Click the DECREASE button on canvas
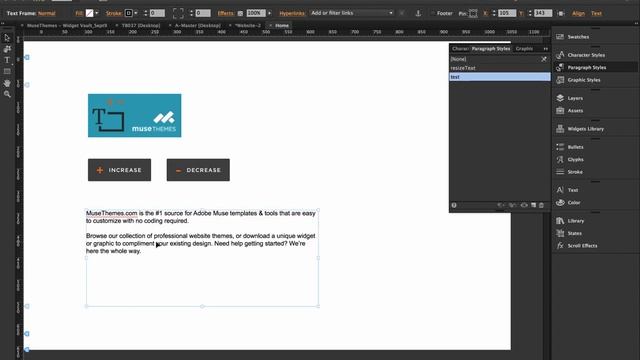 click(x=198, y=170)
